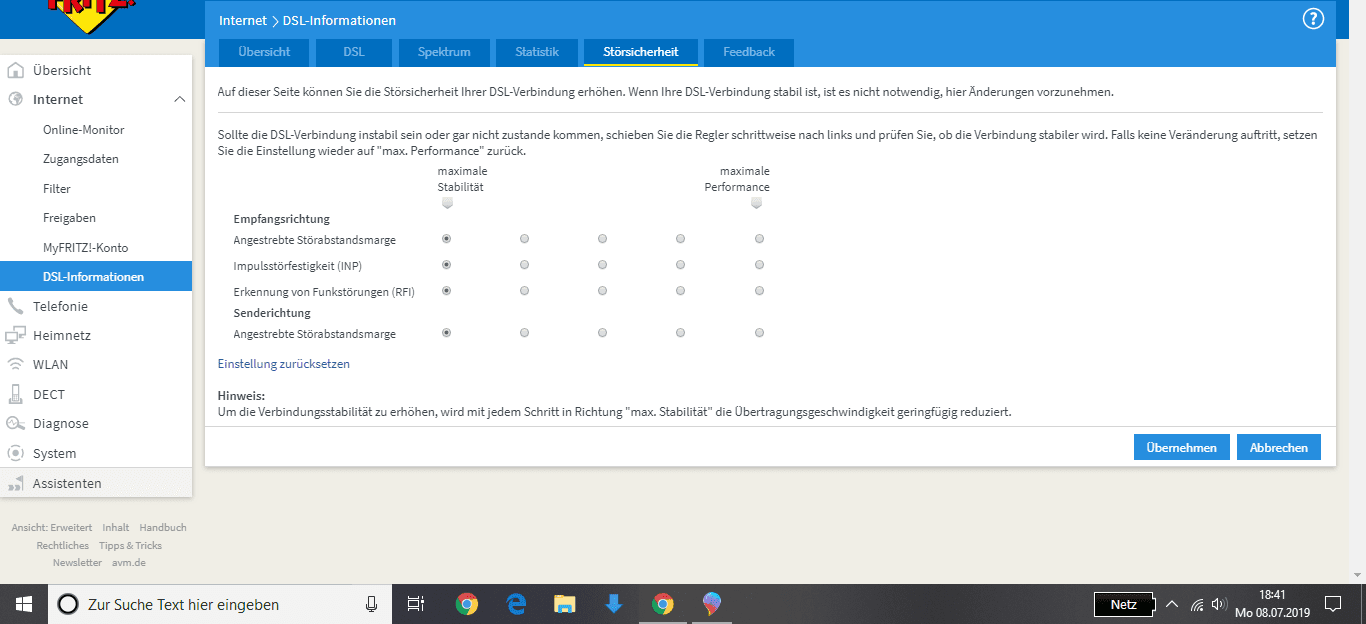Open the Windows Start menu
The height and width of the screenshot is (624, 1366).
pyautogui.click(x=23, y=604)
